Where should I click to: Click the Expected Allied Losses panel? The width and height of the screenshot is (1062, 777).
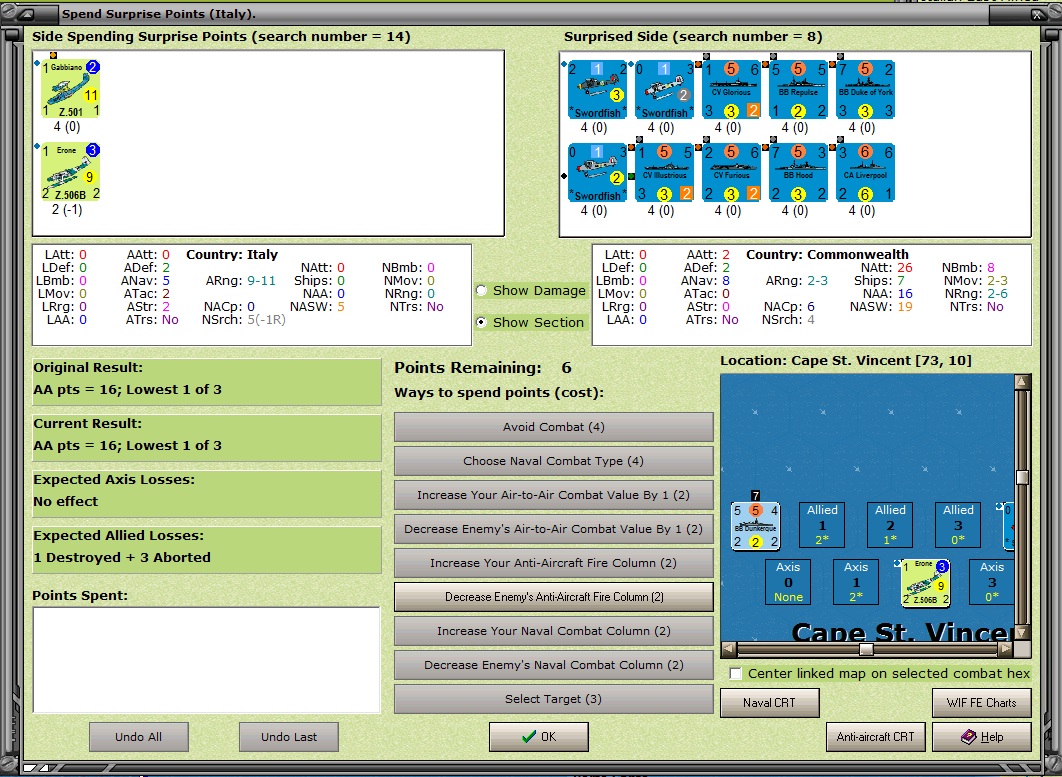tap(207, 550)
